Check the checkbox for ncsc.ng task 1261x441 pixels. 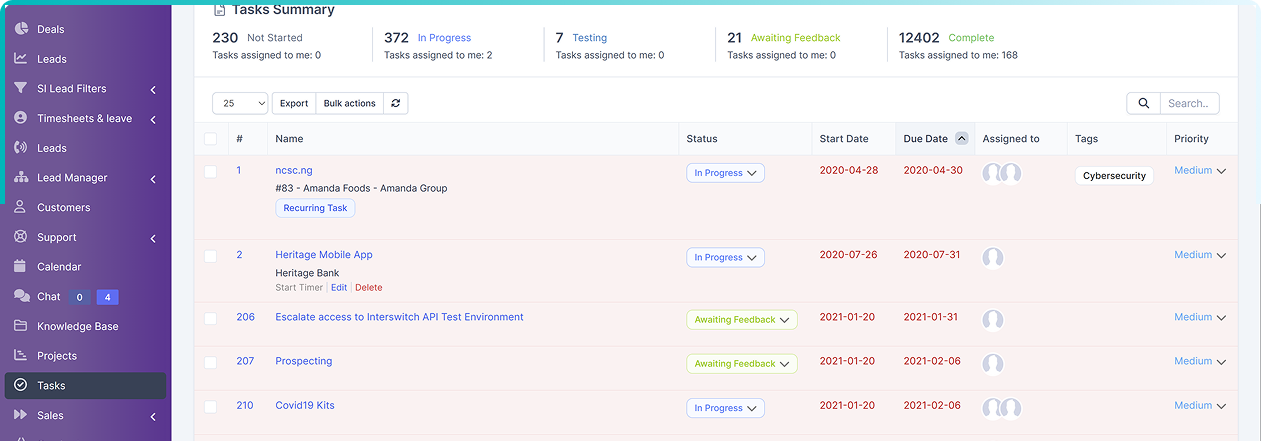[210, 172]
